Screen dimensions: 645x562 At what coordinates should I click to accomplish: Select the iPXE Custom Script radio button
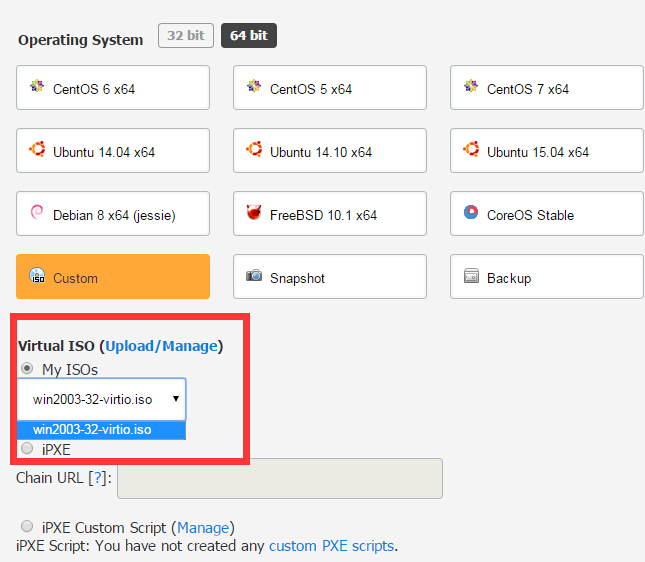(27, 527)
